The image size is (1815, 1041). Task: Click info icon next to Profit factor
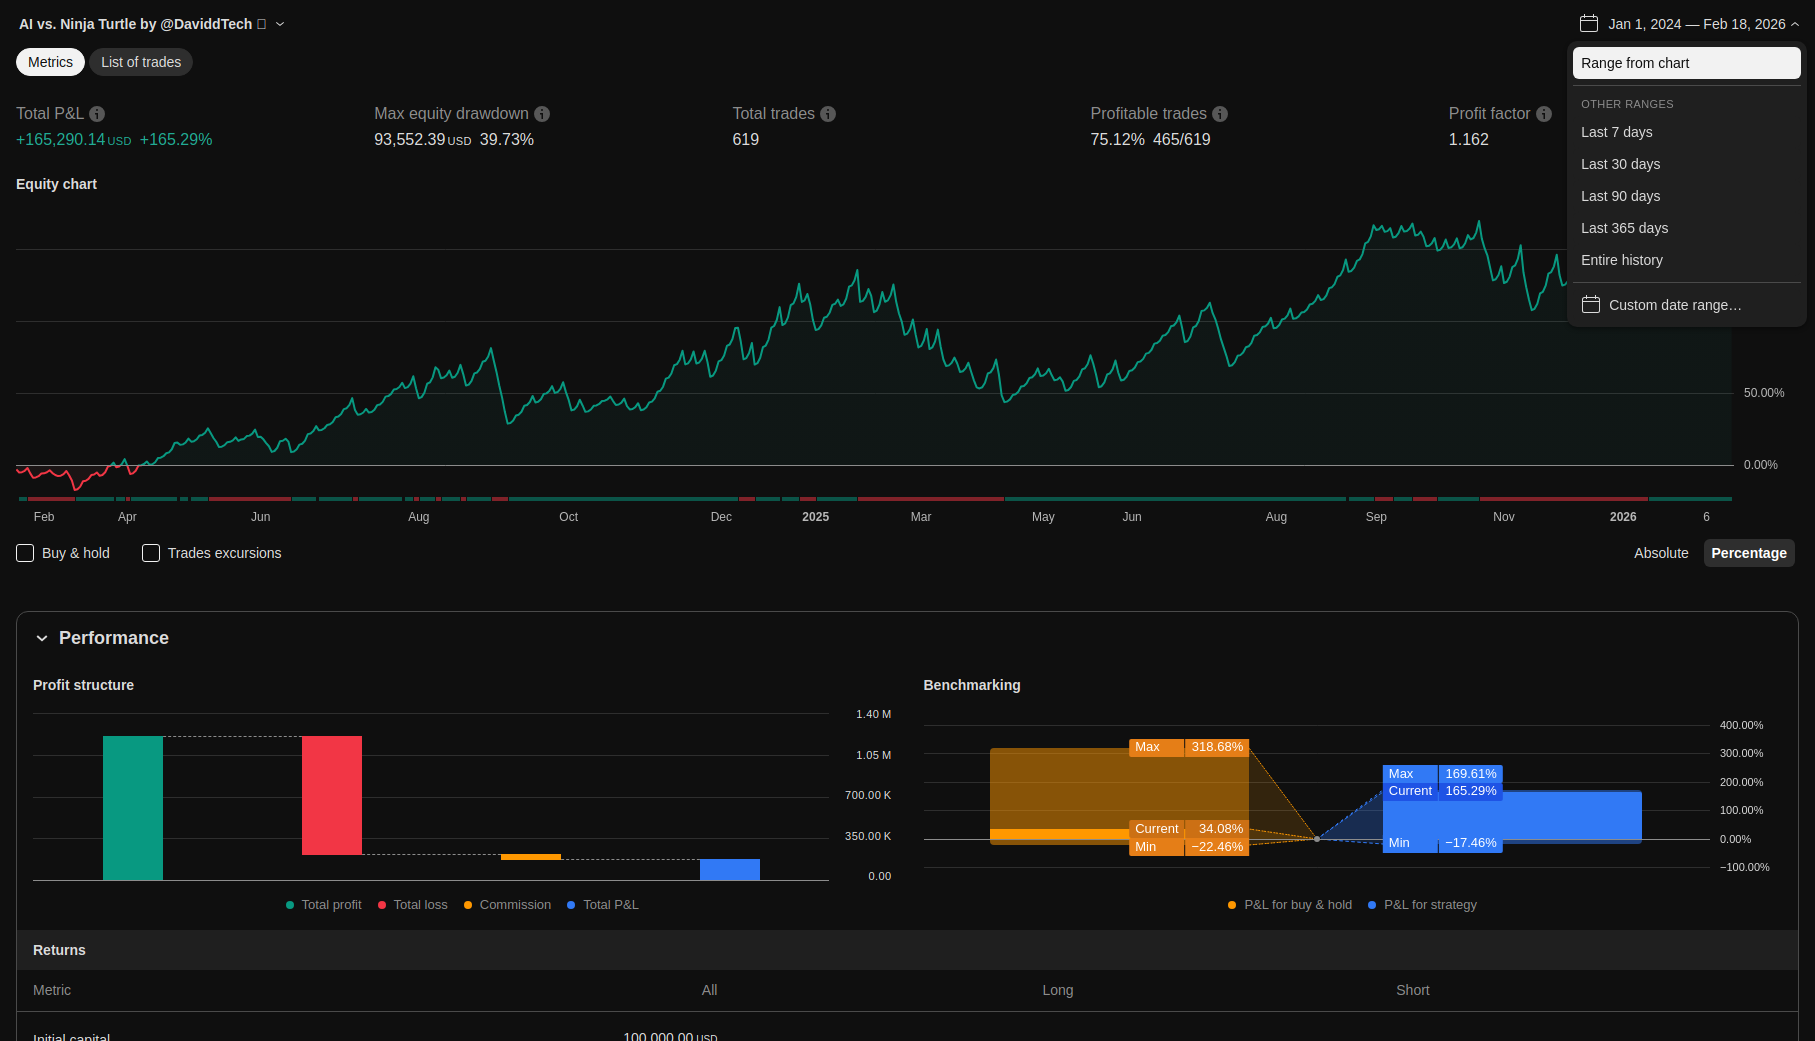[x=1544, y=114]
